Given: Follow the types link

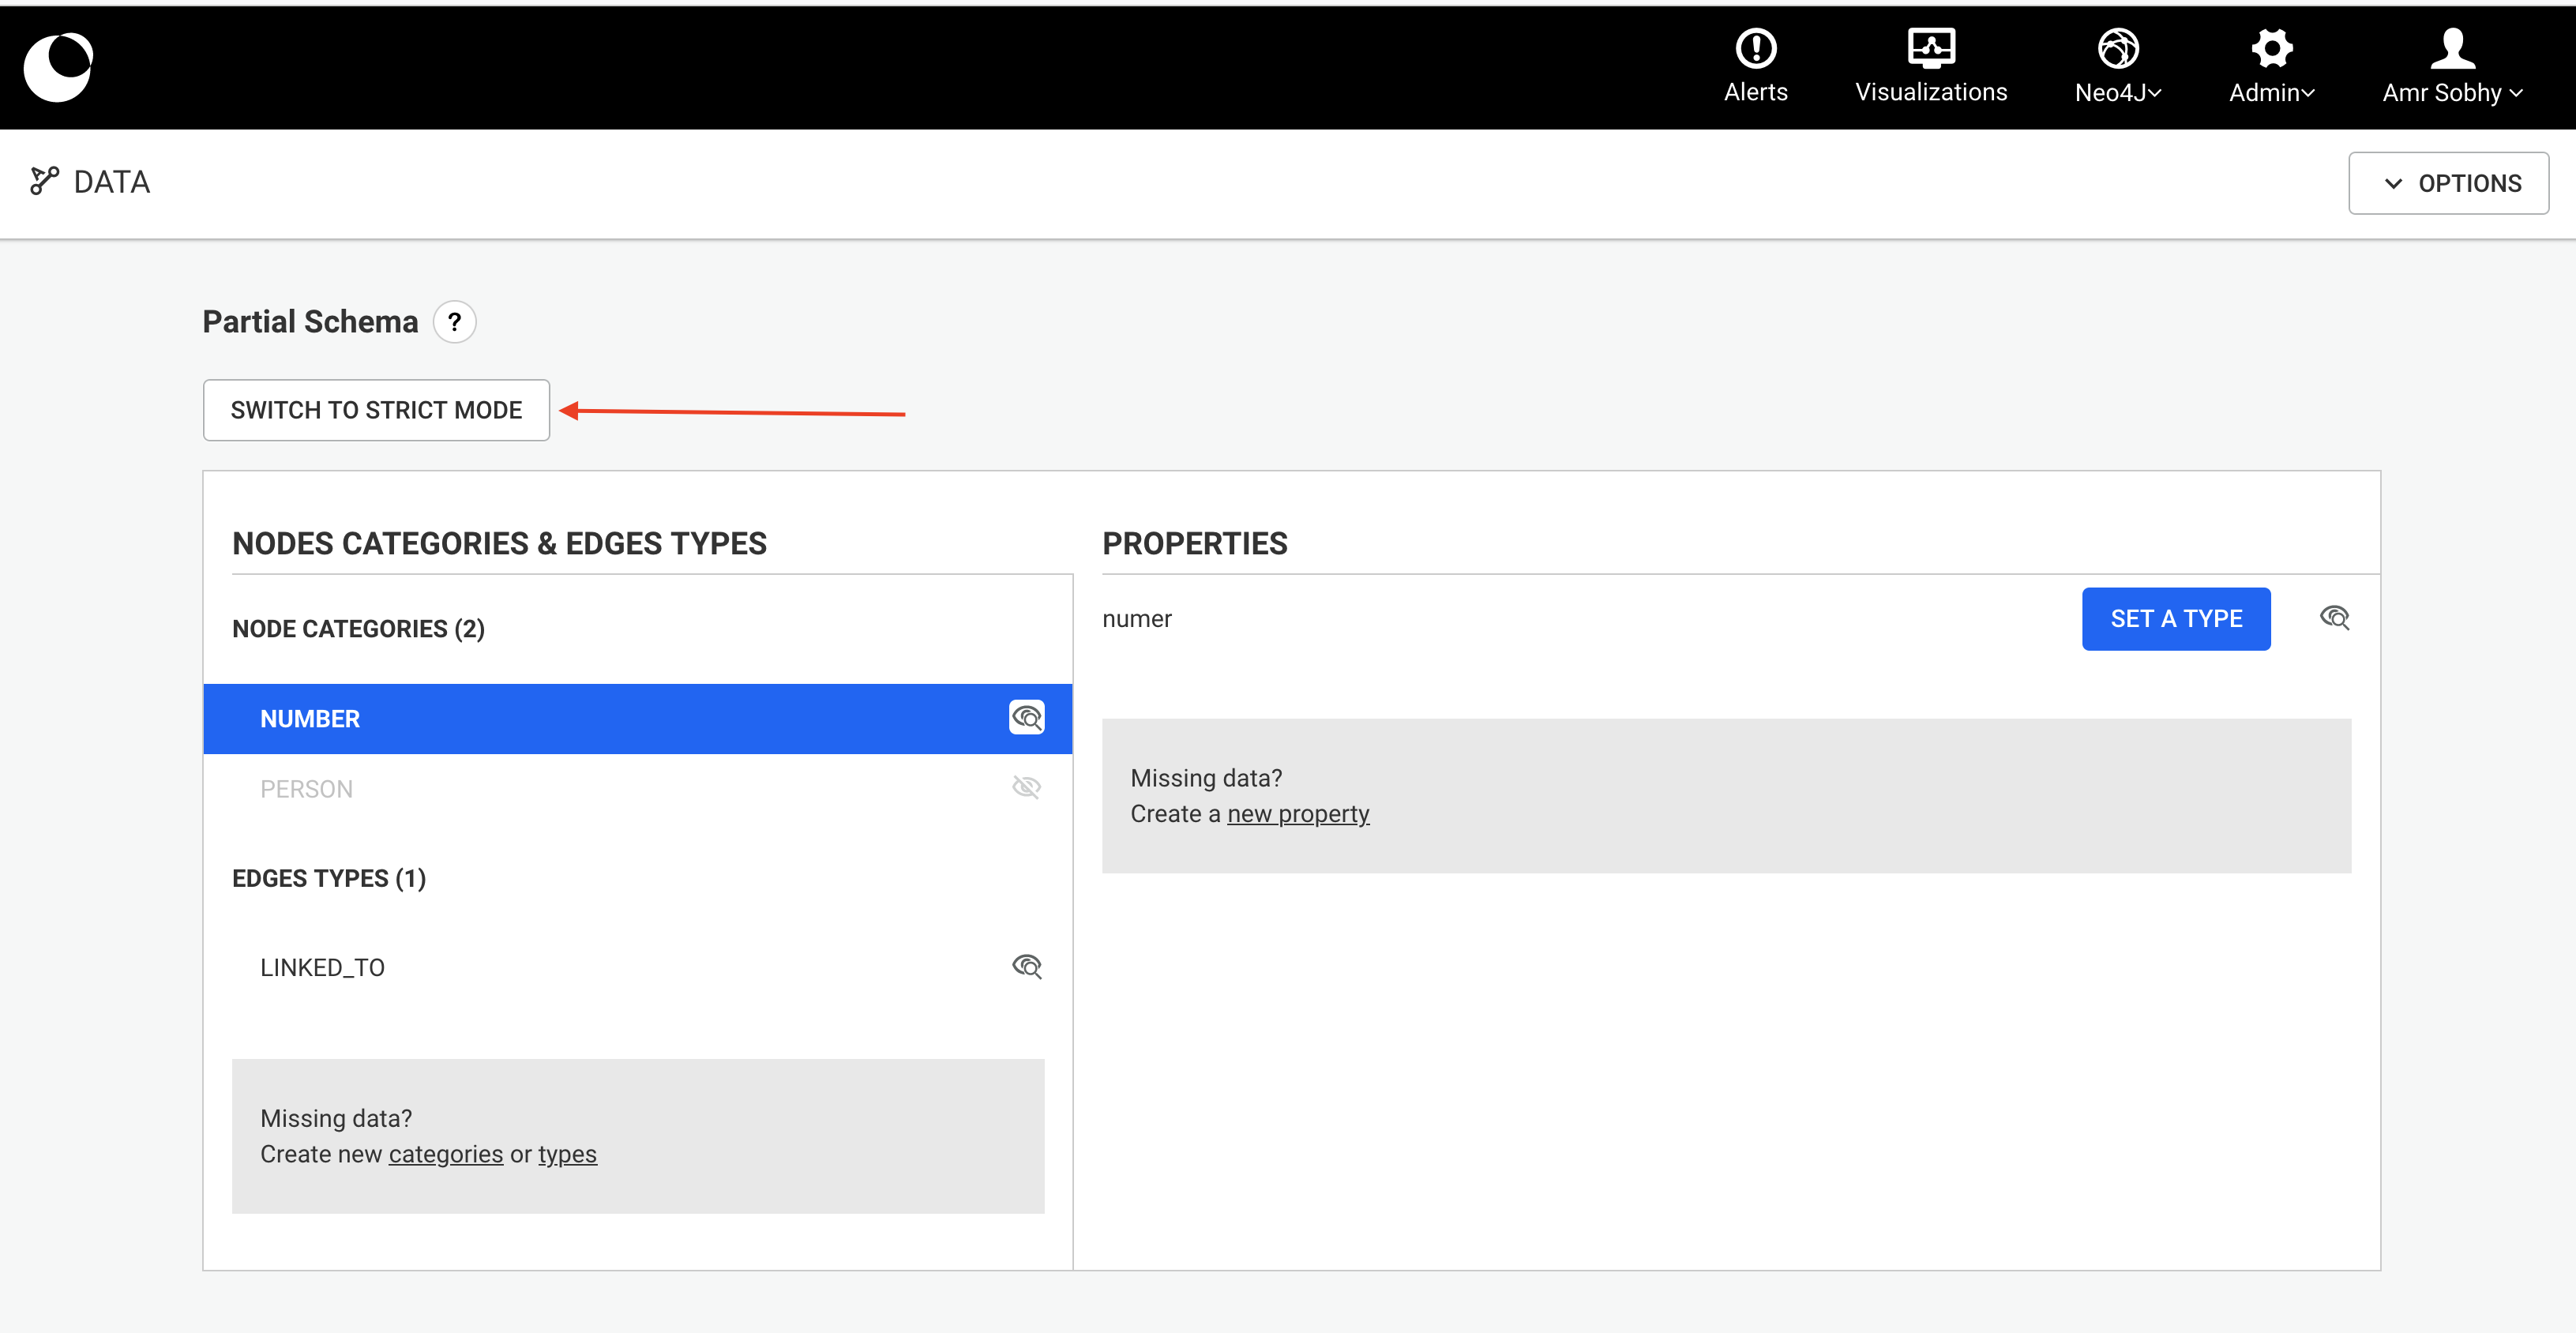Looking at the screenshot, I should click(567, 1154).
